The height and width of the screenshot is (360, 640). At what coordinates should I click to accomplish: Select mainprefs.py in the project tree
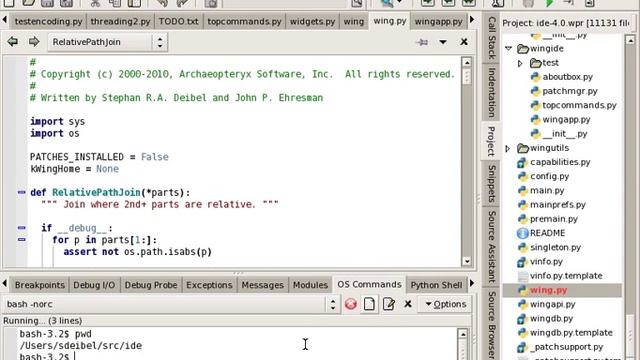pos(558,204)
